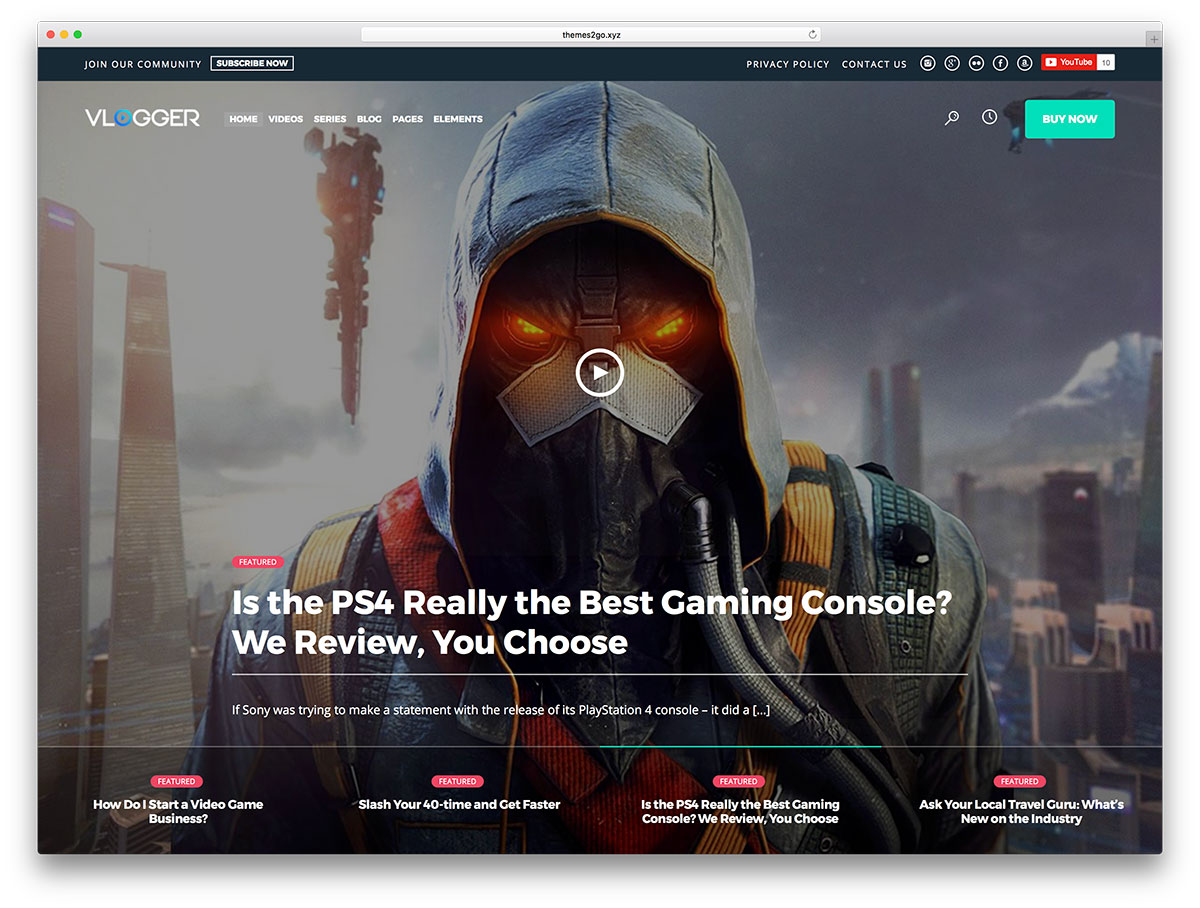
Task: Play the featured video
Action: point(600,373)
